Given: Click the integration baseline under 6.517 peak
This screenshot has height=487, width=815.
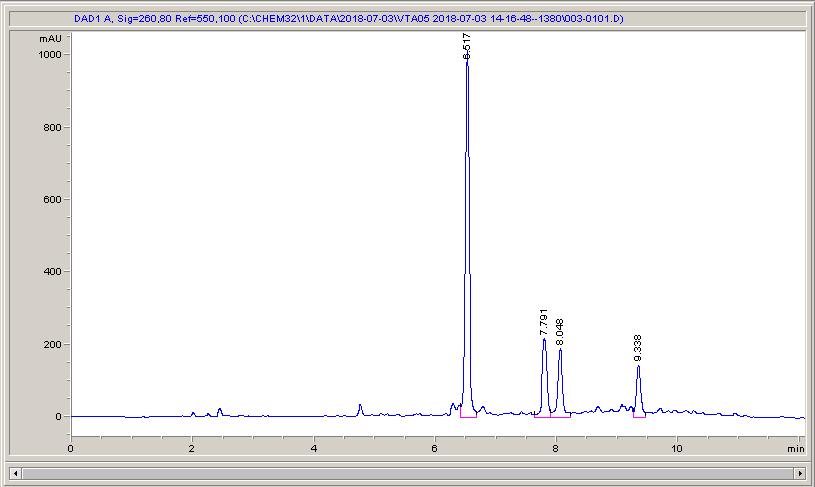Looking at the screenshot, I should coord(468,417).
